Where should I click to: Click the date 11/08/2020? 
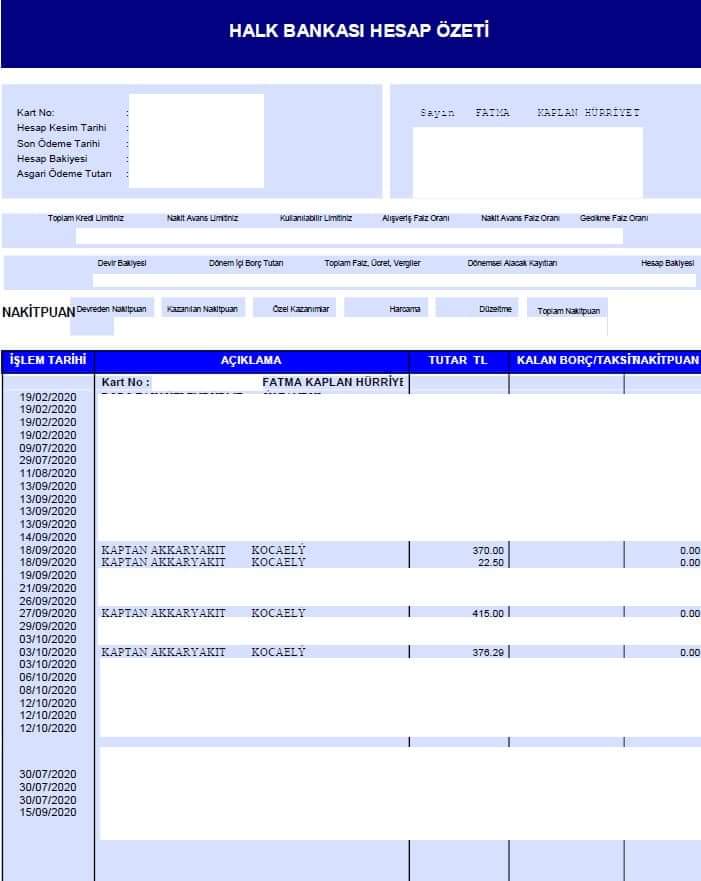coord(48,473)
